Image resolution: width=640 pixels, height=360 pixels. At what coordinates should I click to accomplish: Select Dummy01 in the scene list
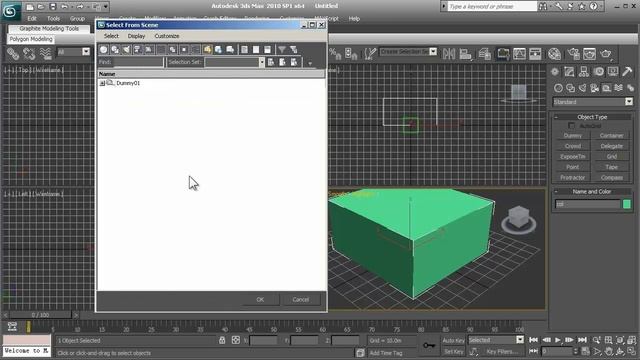[x=128, y=83]
